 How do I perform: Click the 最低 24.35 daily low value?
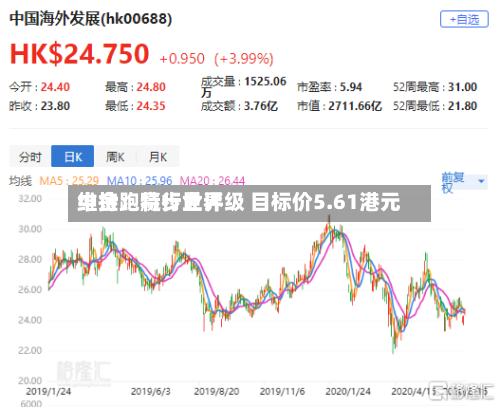pos(135,106)
